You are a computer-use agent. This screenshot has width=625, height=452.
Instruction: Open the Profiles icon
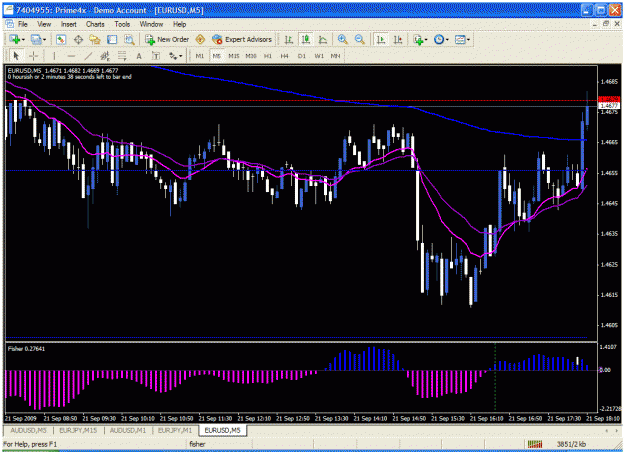coord(36,39)
